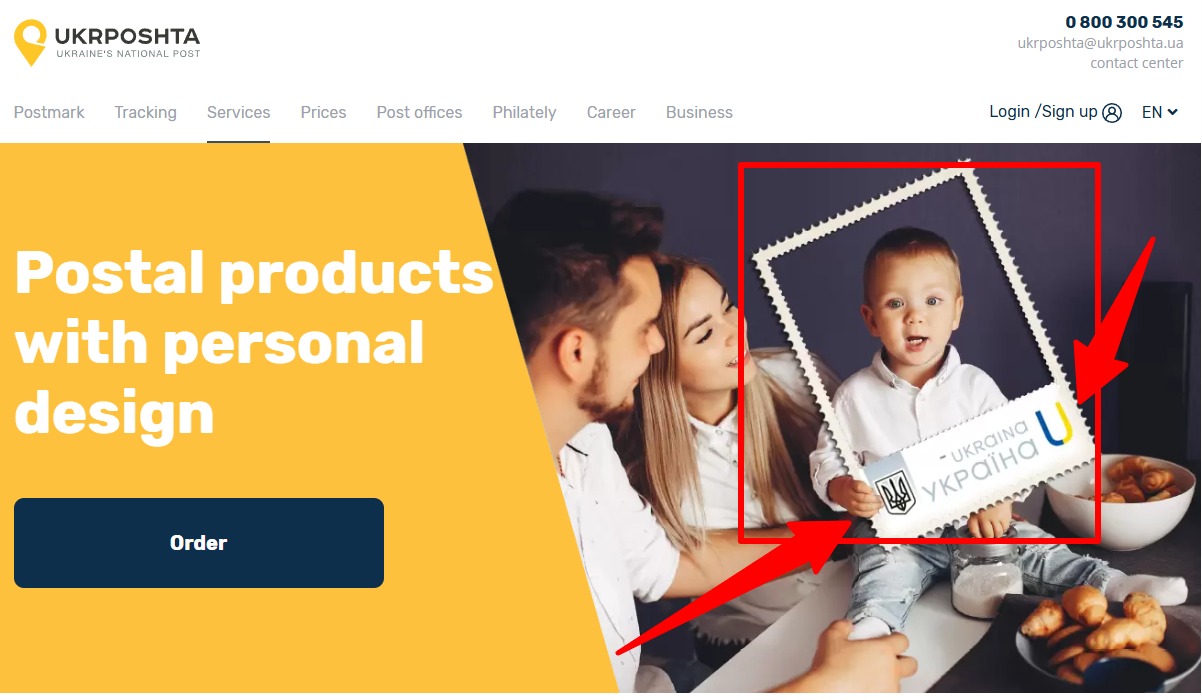1202x700 pixels.
Task: Click Login / Sign up link
Action: [x=1043, y=112]
